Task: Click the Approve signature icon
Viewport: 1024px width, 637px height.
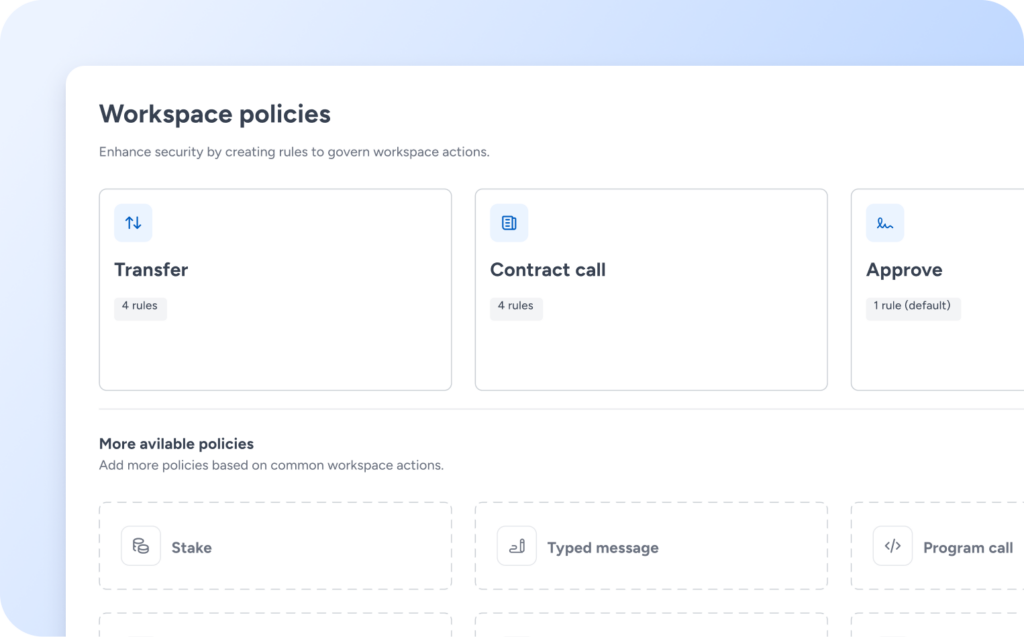Action: (885, 223)
